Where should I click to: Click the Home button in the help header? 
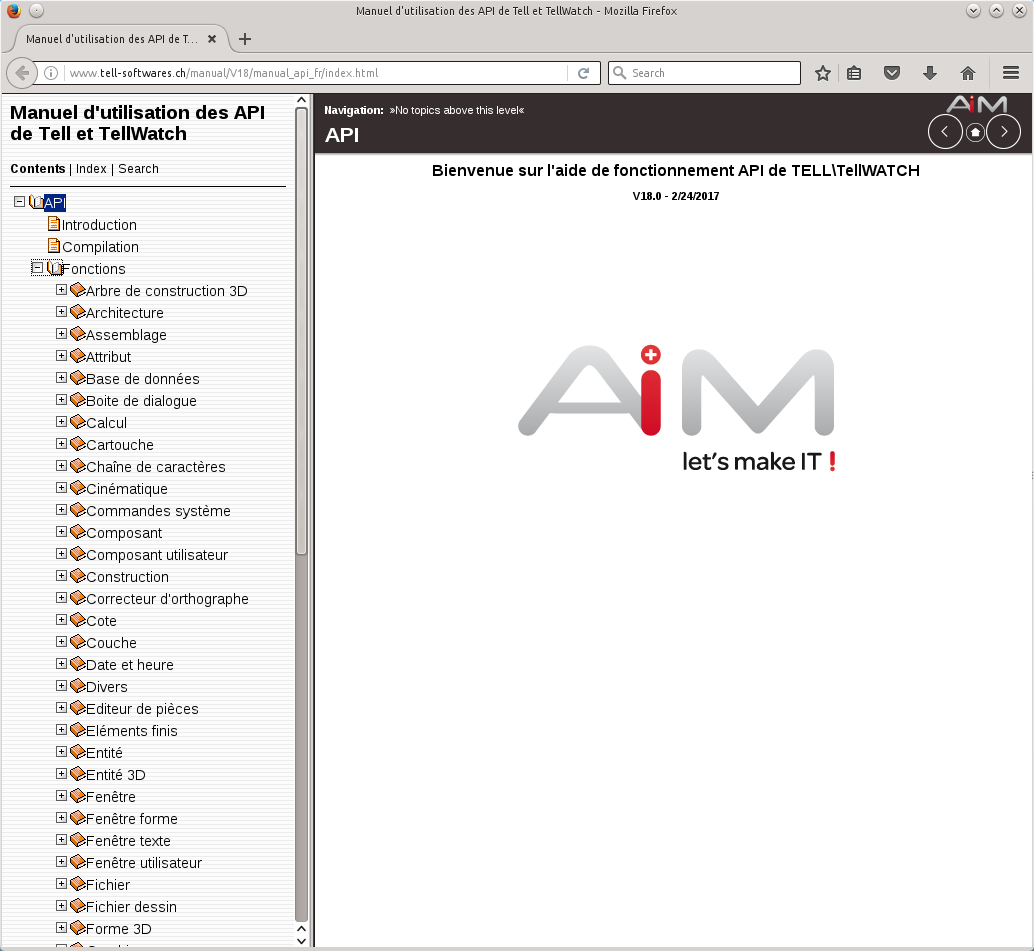pos(975,132)
